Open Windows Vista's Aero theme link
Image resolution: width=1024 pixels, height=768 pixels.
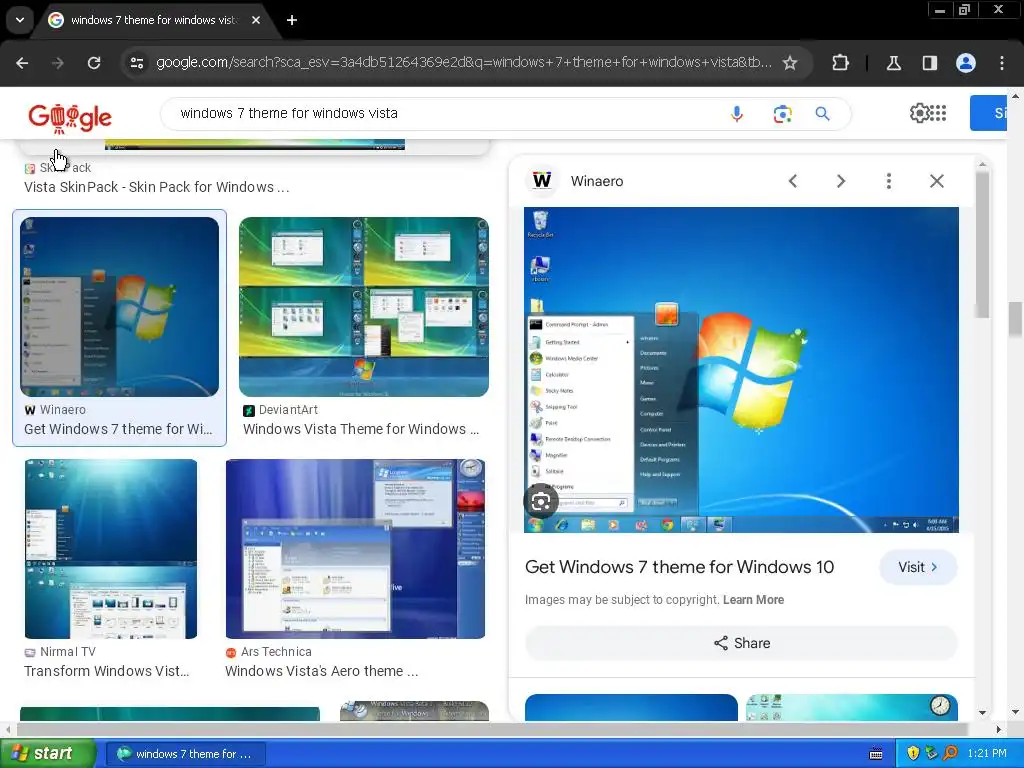[x=322, y=671]
